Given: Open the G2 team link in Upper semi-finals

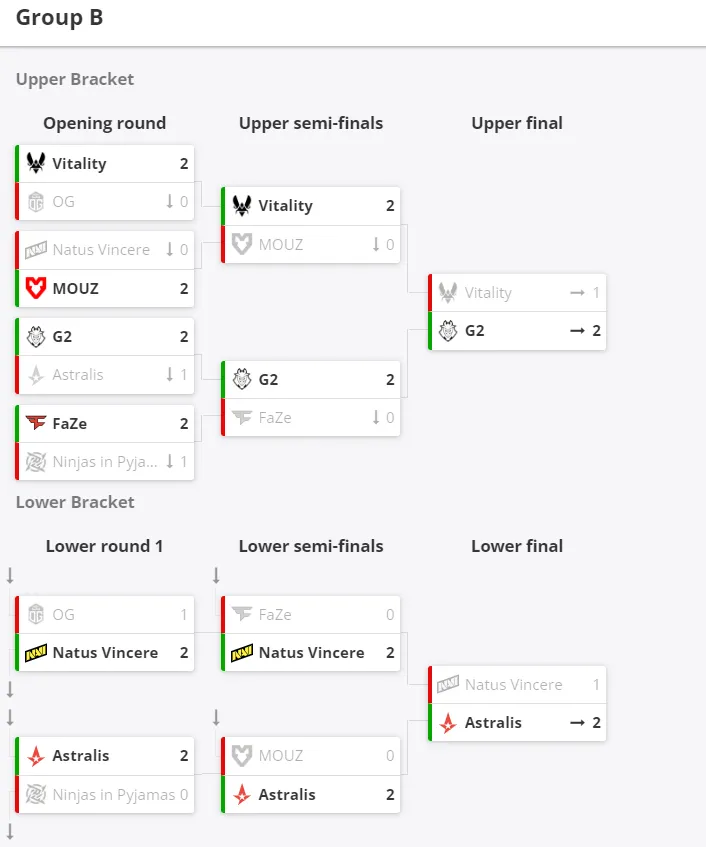Looking at the screenshot, I should click(268, 380).
